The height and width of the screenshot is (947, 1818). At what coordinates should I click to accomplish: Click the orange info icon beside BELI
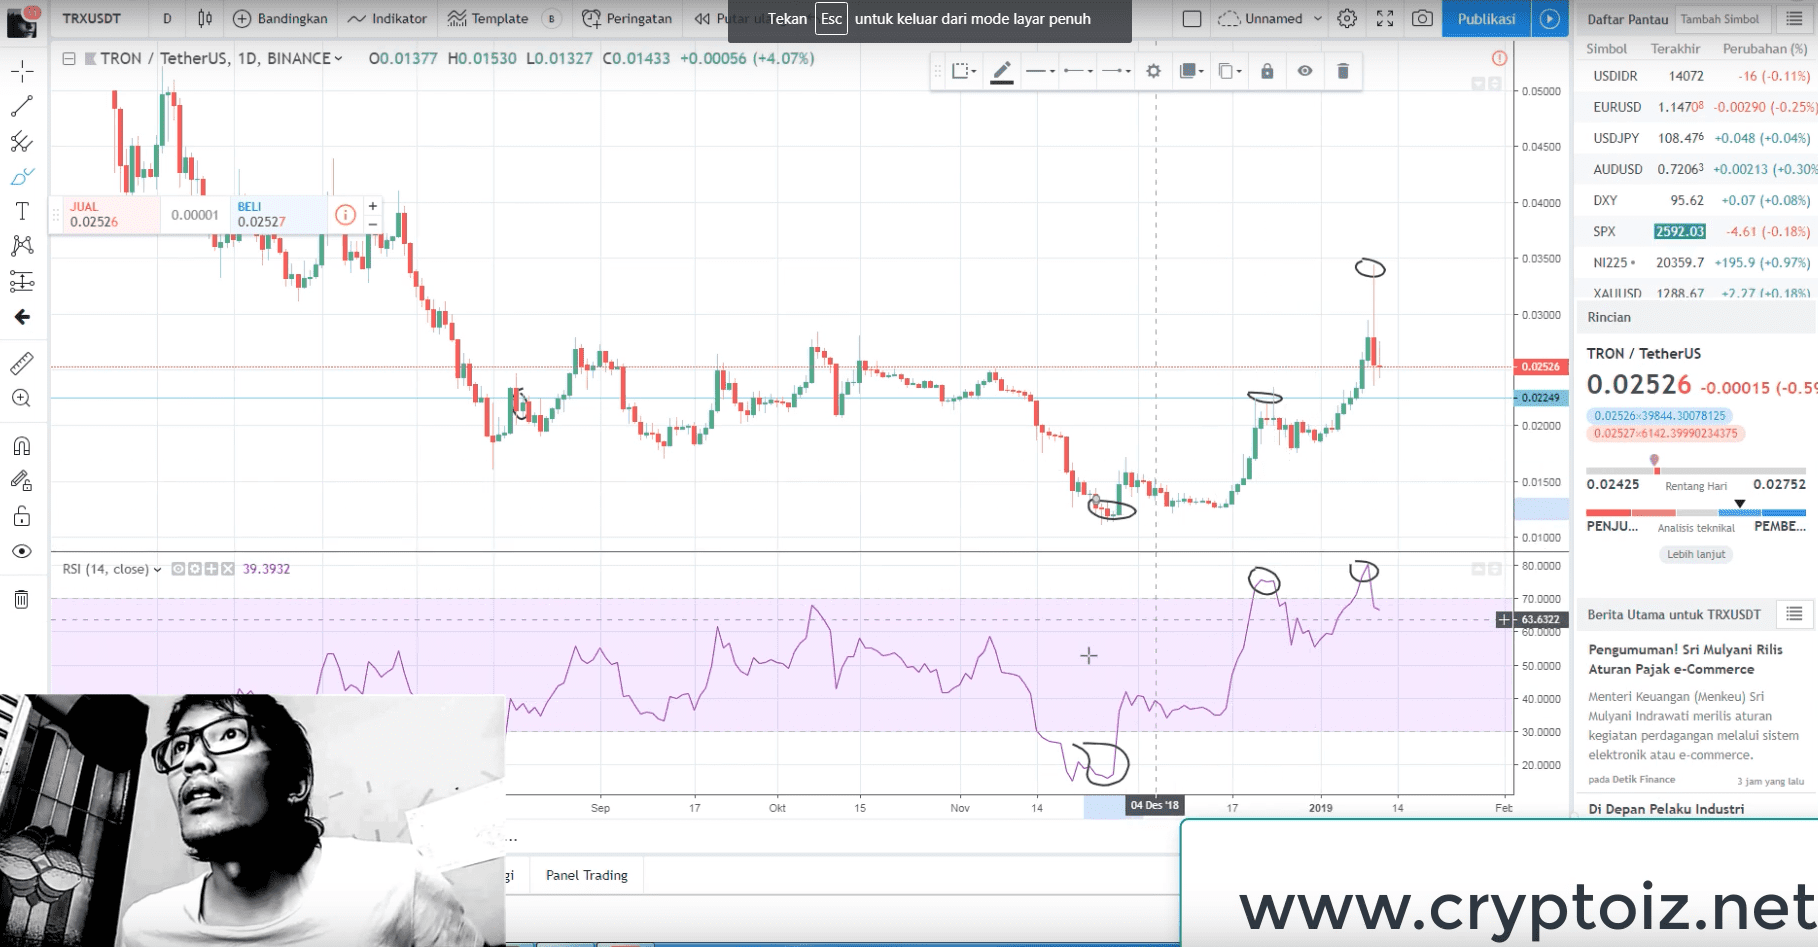pyautogui.click(x=345, y=214)
